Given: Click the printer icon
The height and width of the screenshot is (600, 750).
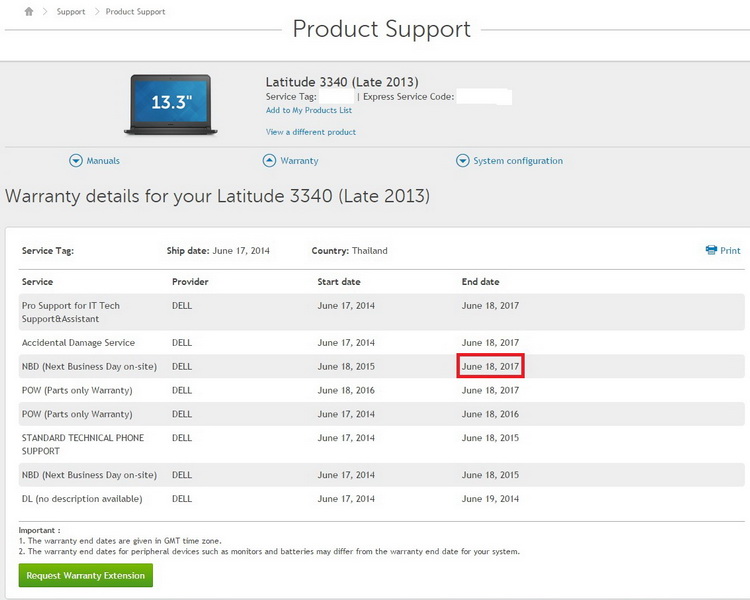Looking at the screenshot, I should coord(711,250).
